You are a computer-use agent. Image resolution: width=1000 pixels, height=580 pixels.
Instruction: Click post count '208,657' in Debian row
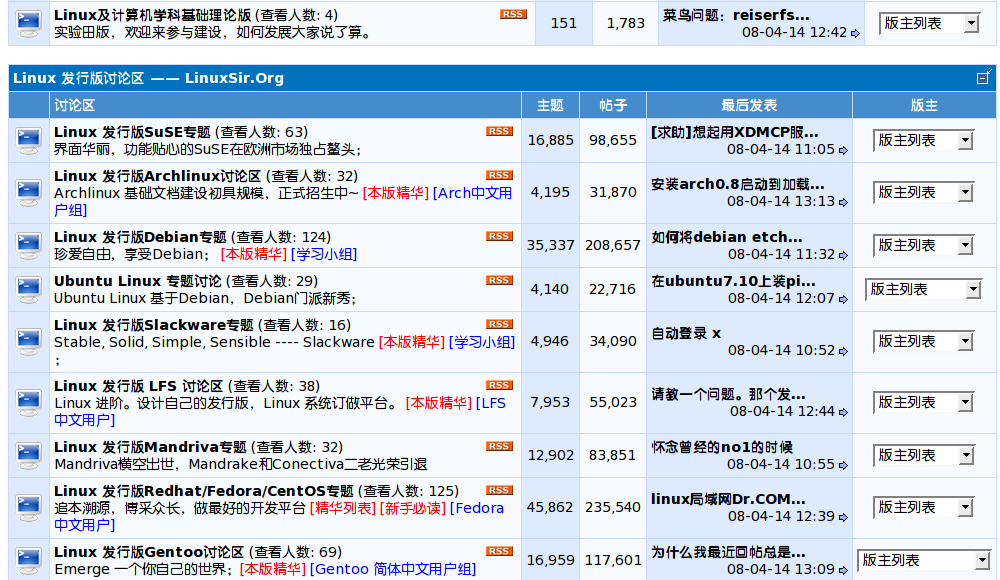click(613, 245)
